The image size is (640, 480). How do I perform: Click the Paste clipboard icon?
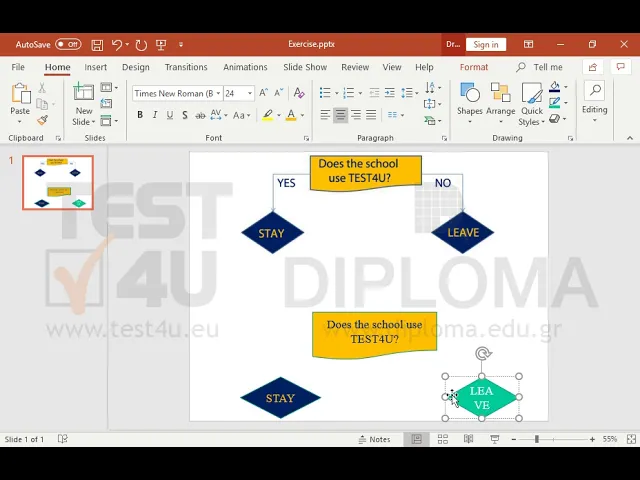point(20,93)
